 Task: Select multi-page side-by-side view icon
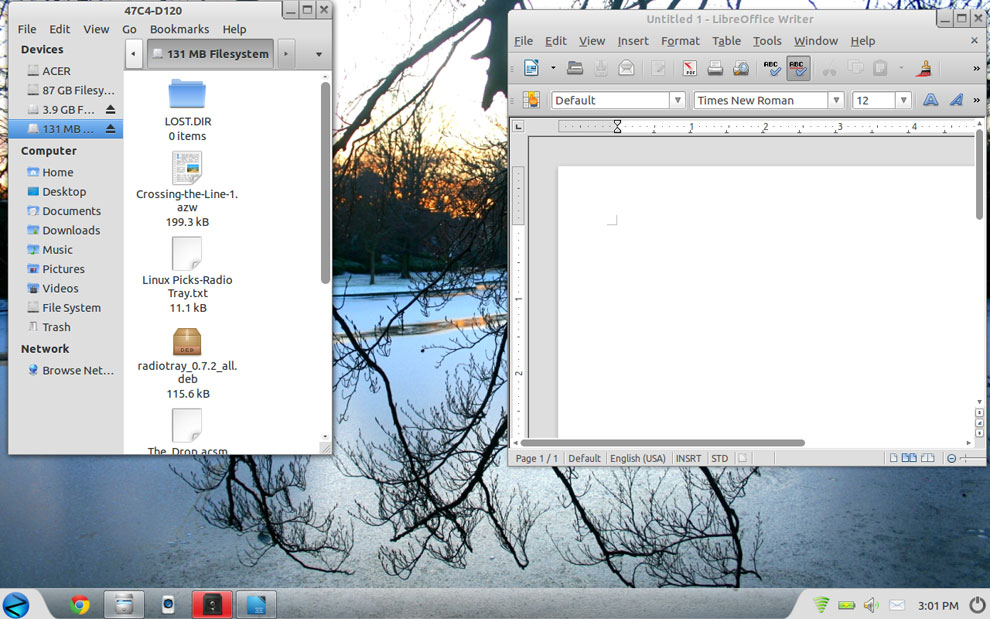(909, 458)
